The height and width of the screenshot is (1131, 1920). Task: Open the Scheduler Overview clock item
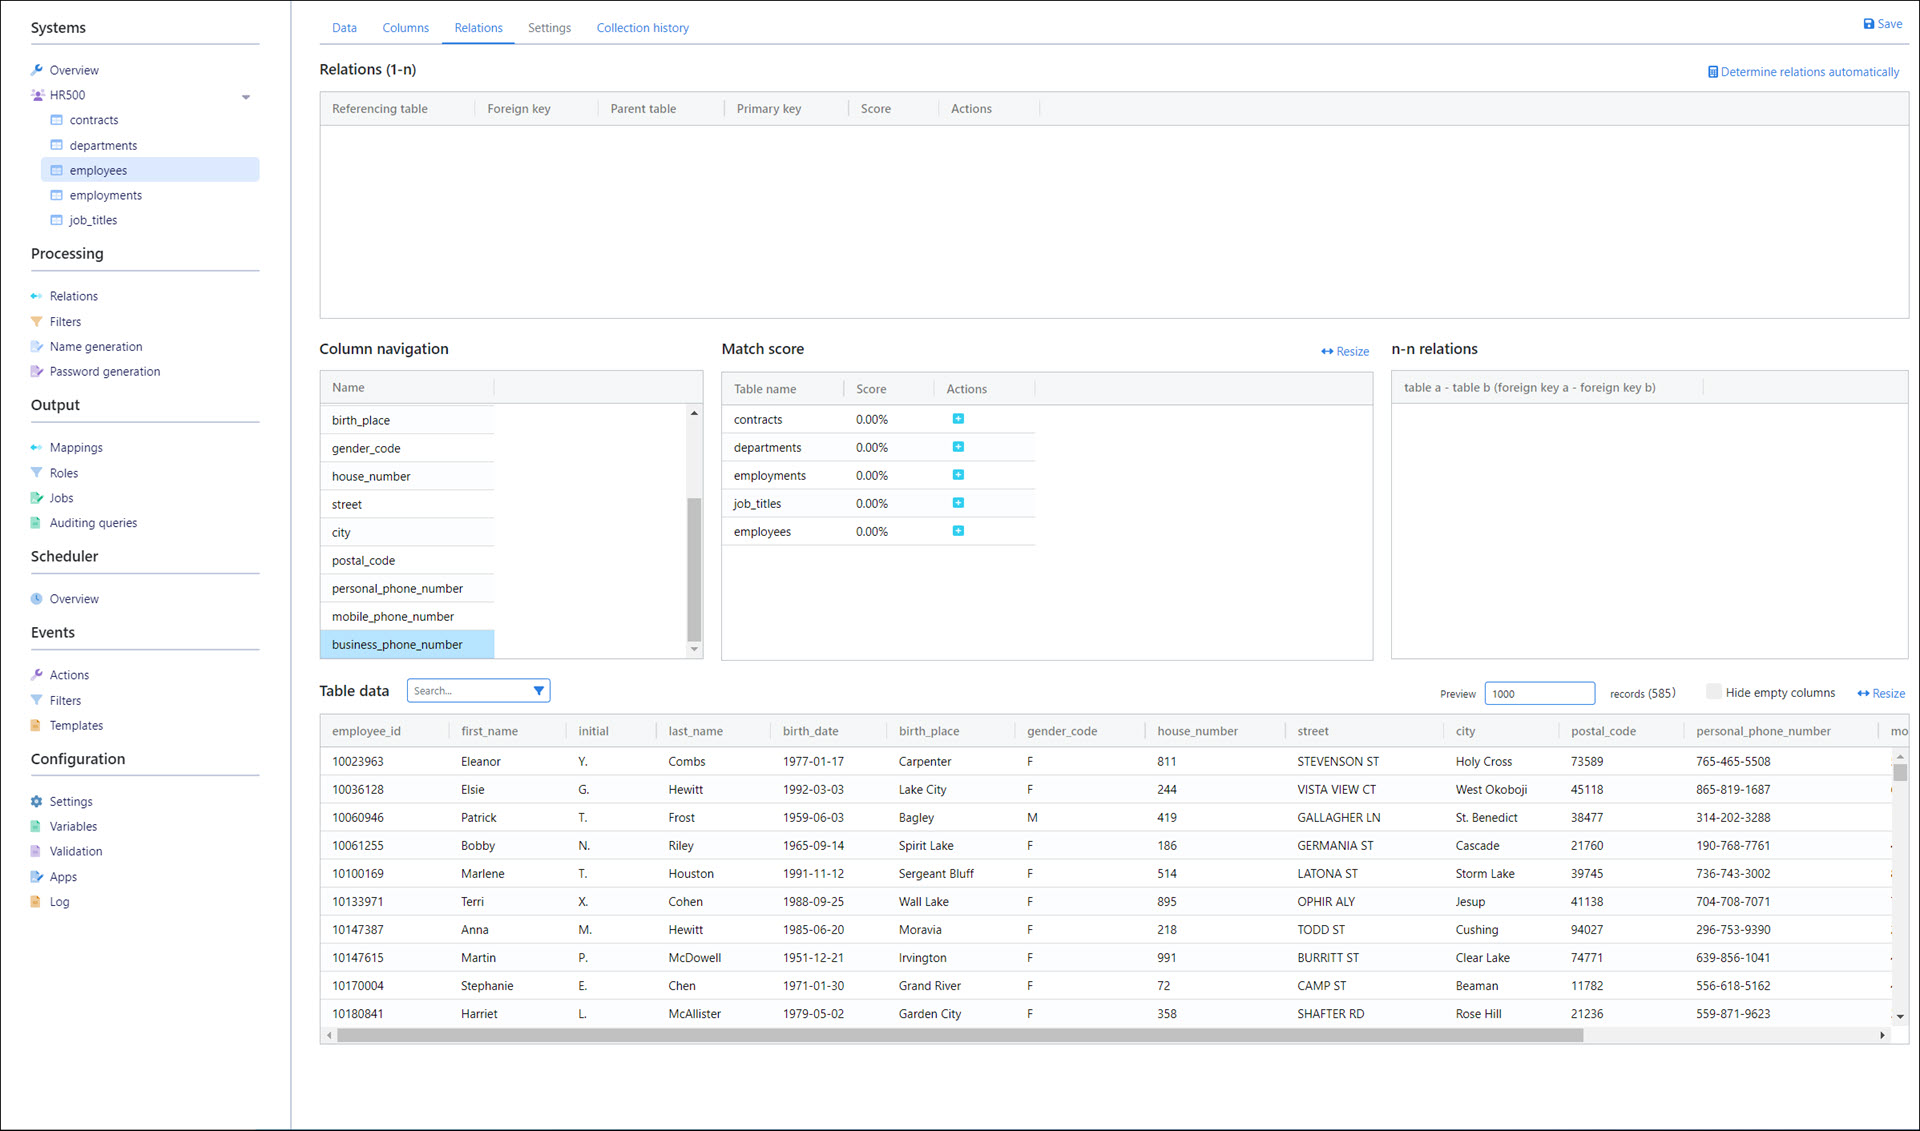coord(74,599)
